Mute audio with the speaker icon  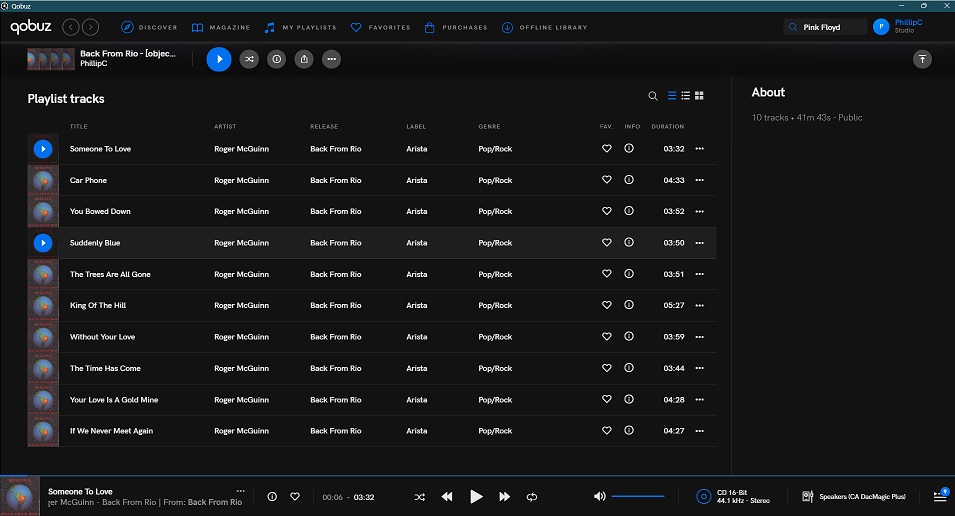tap(600, 497)
